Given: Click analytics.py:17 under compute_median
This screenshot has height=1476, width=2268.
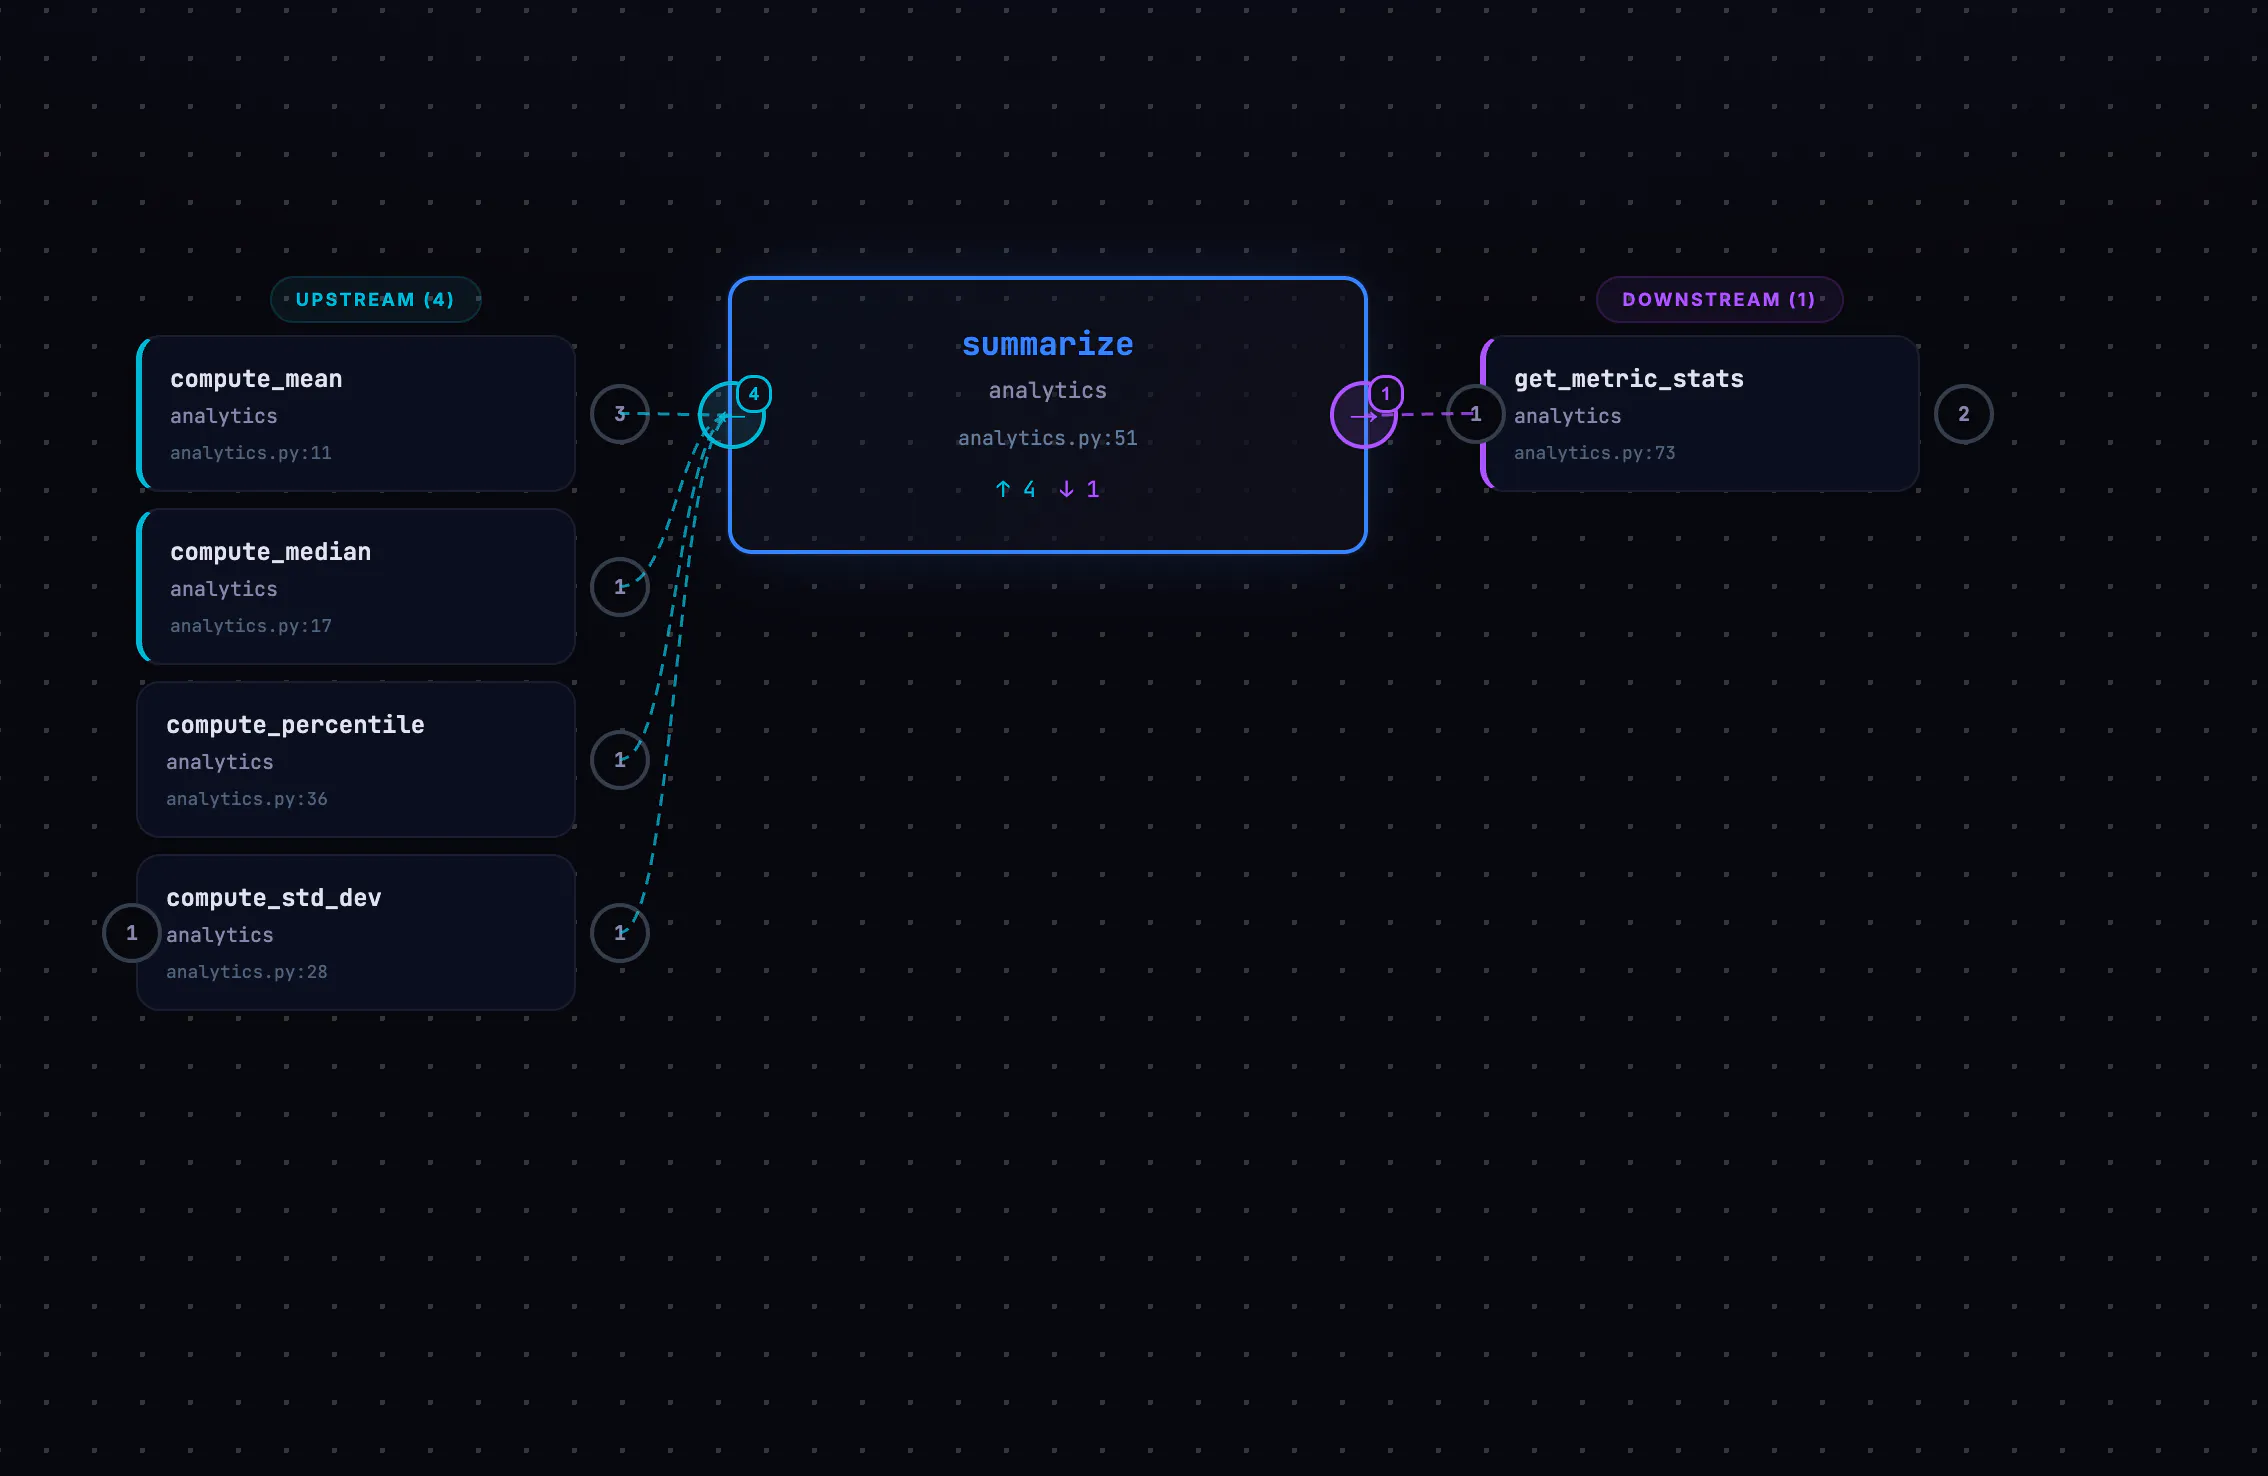Looking at the screenshot, I should pos(251,626).
